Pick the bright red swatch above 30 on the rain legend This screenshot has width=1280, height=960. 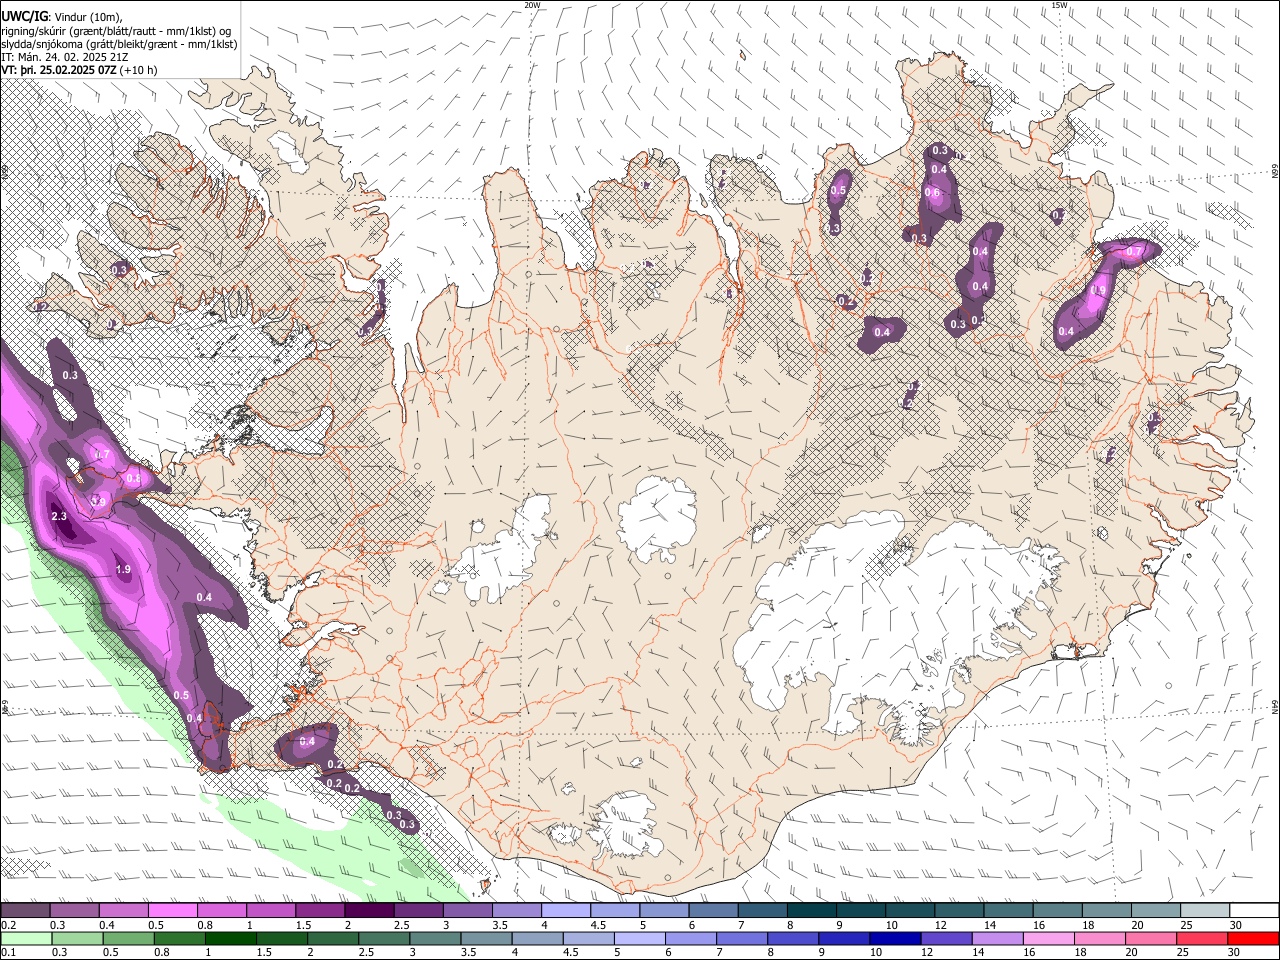[x=1253, y=938]
